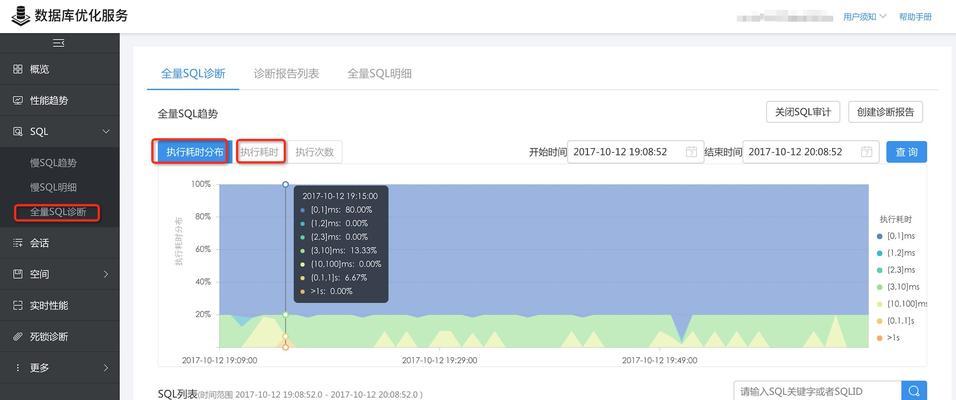Image resolution: width=956 pixels, height=400 pixels.
Task: Open 慢SQL明细 in the sidebar
Action: (x=54, y=187)
